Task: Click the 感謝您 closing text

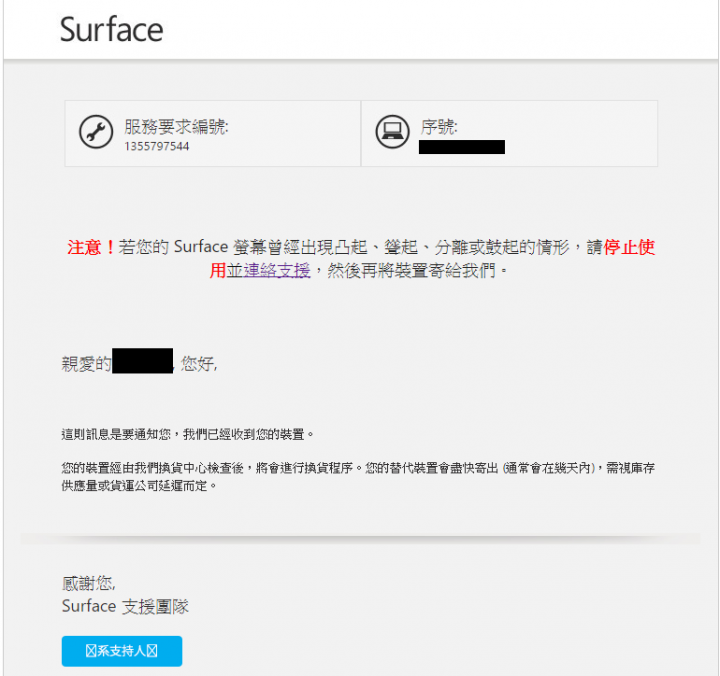Action: click(x=89, y=583)
